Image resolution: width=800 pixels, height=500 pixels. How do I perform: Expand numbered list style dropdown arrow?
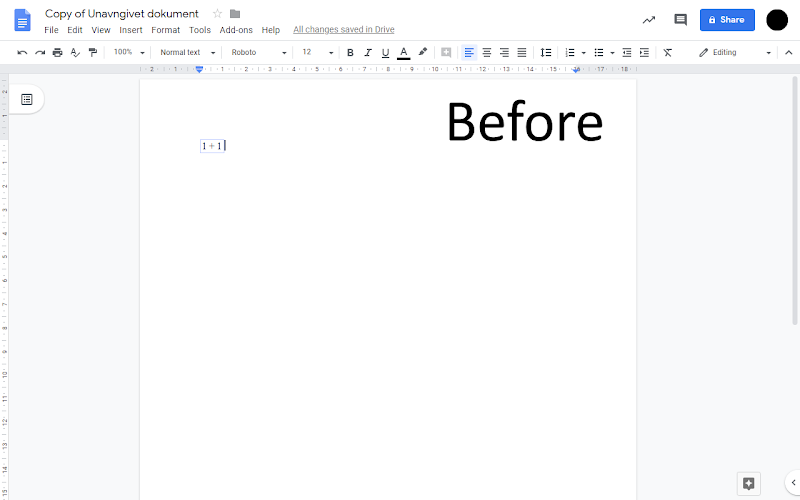pyautogui.click(x=583, y=53)
